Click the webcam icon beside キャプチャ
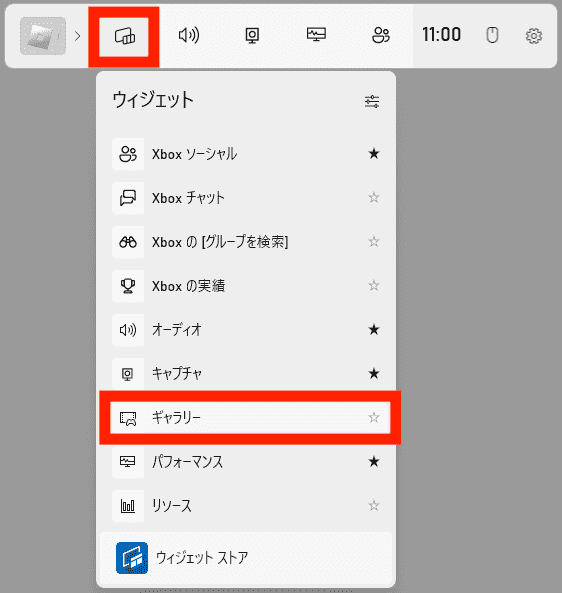 (128, 374)
